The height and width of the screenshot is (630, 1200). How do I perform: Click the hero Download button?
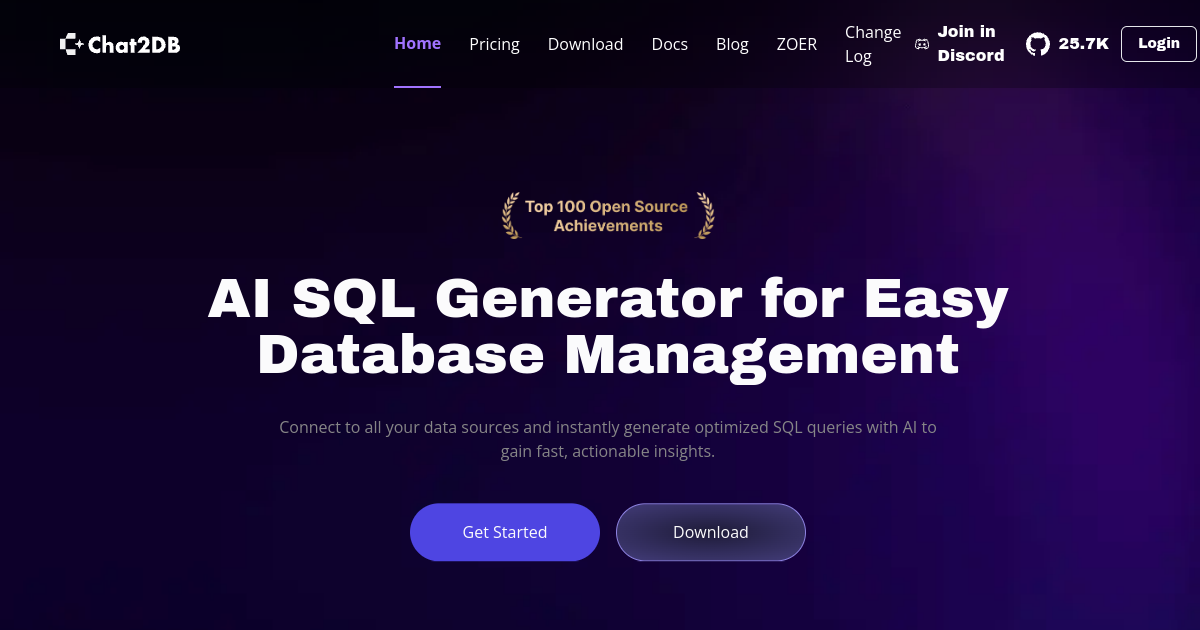pos(711,532)
